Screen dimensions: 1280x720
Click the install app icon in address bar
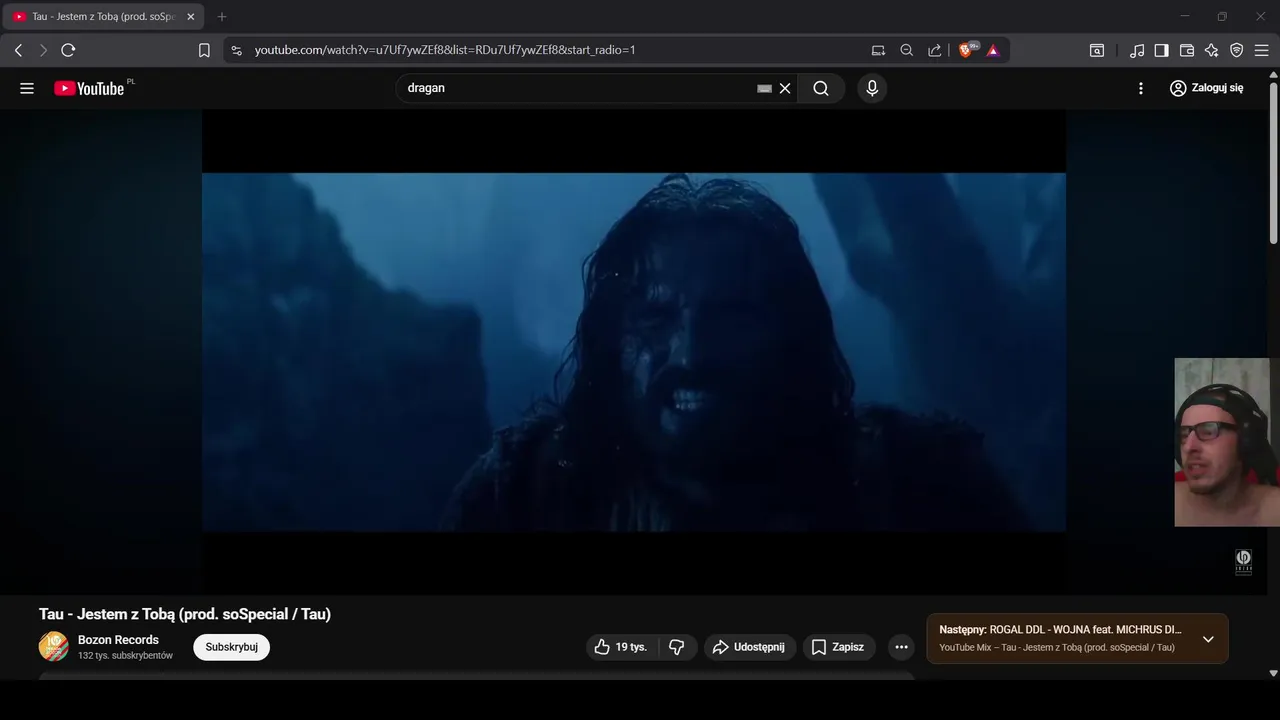[x=878, y=50]
